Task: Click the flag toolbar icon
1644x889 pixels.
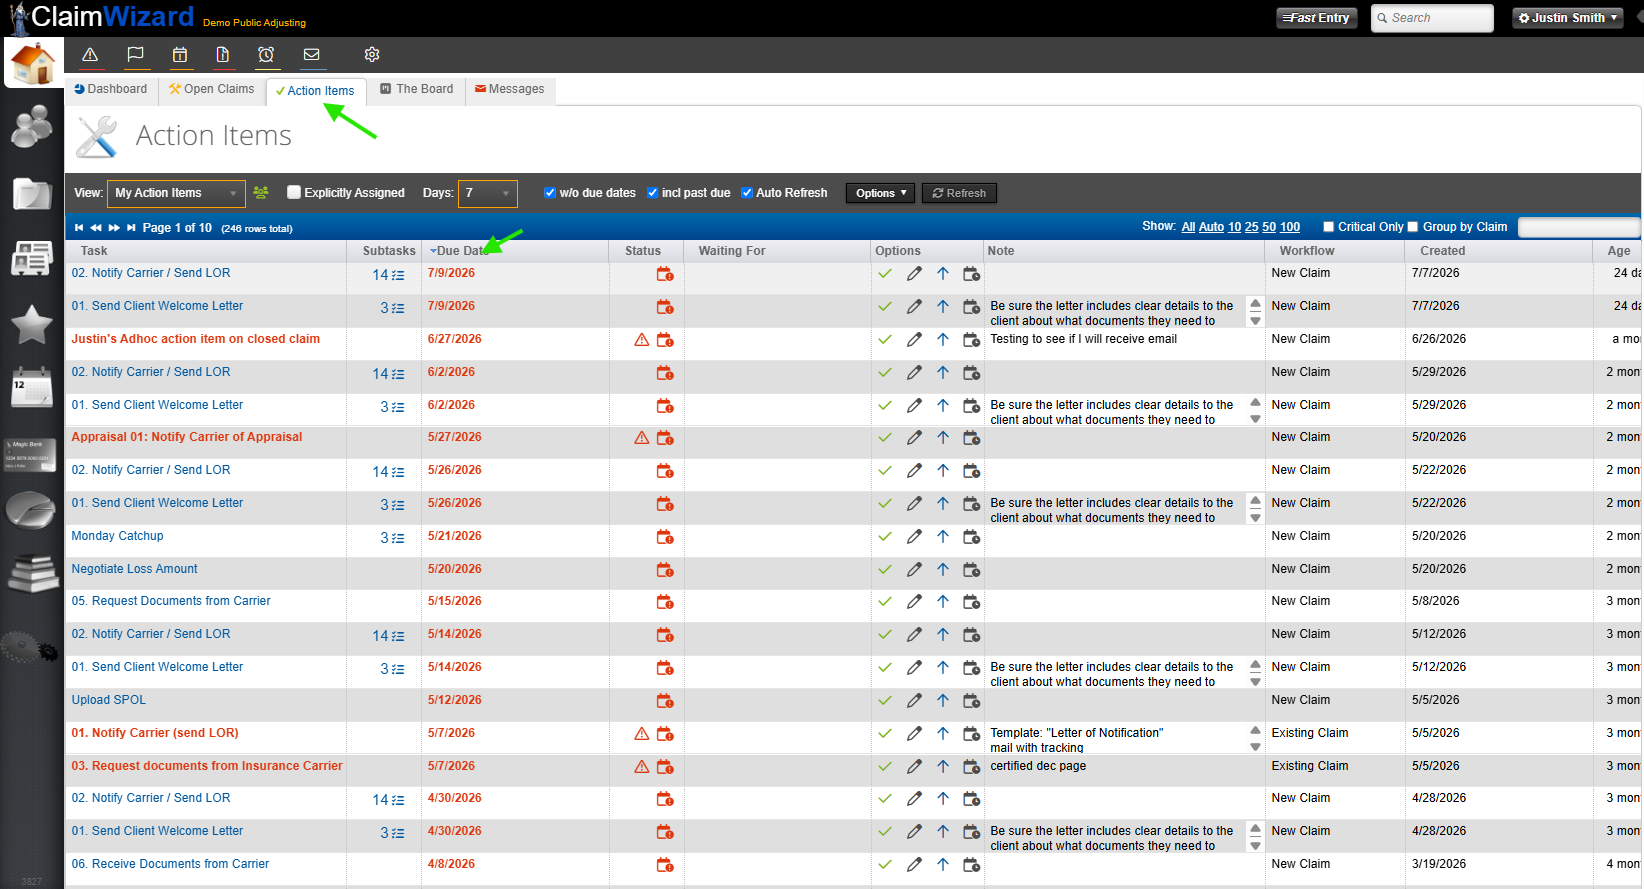Action: tap(136, 55)
